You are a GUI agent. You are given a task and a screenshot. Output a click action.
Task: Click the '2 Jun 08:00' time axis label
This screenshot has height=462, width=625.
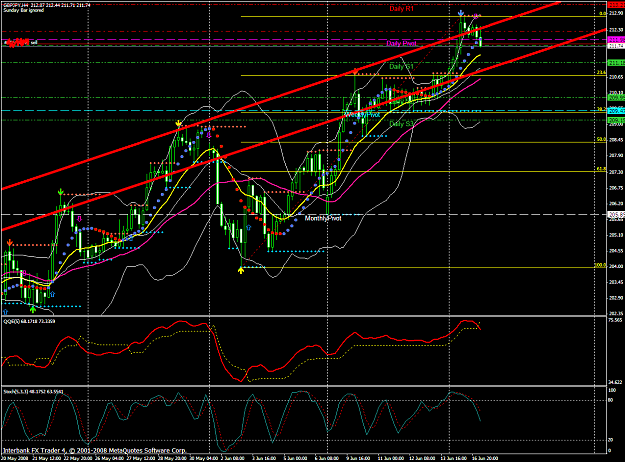232,458
